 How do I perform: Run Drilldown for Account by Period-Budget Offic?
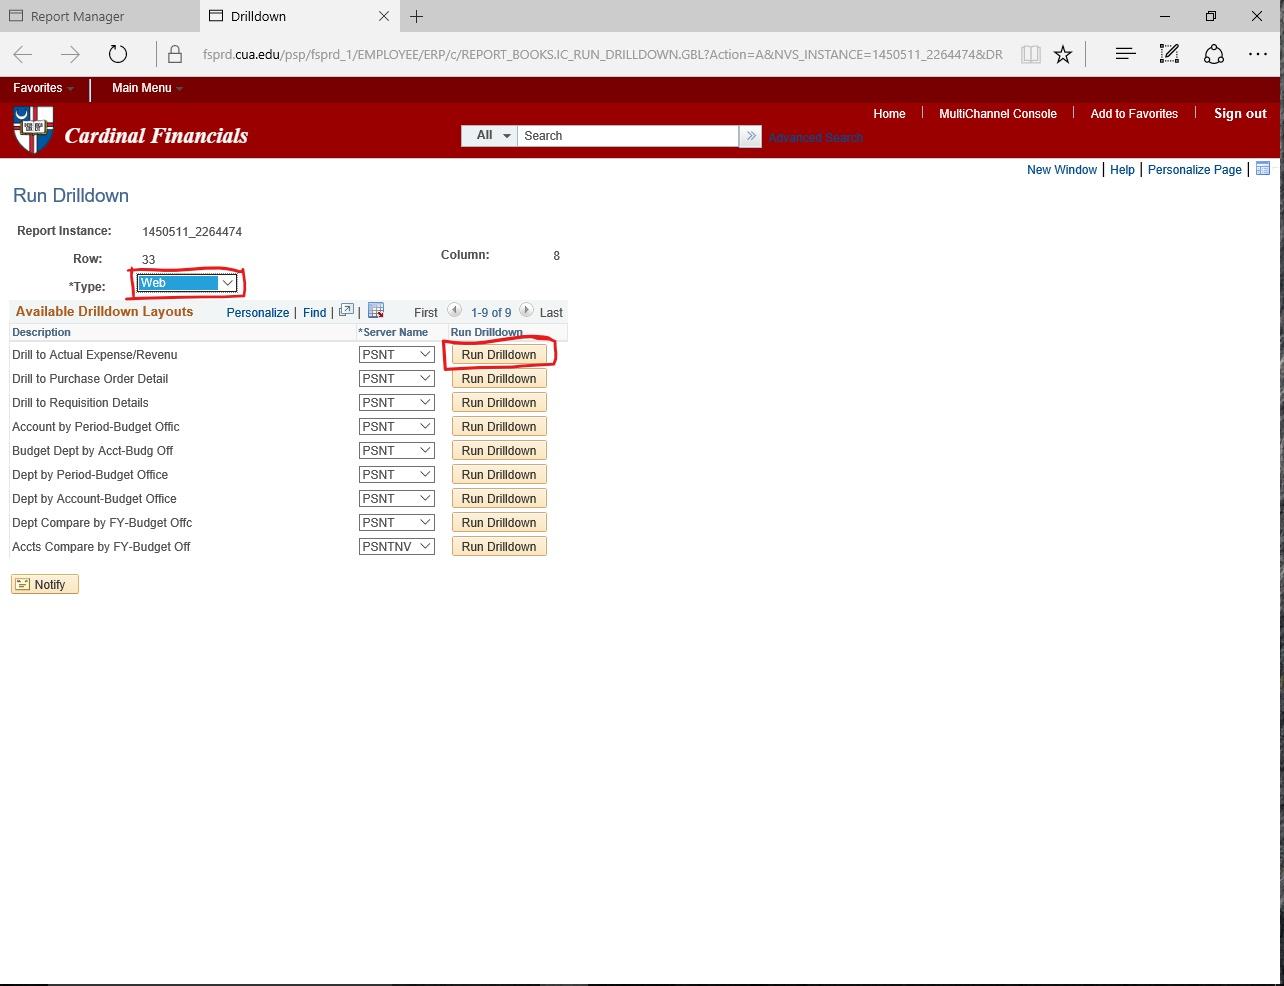499,427
